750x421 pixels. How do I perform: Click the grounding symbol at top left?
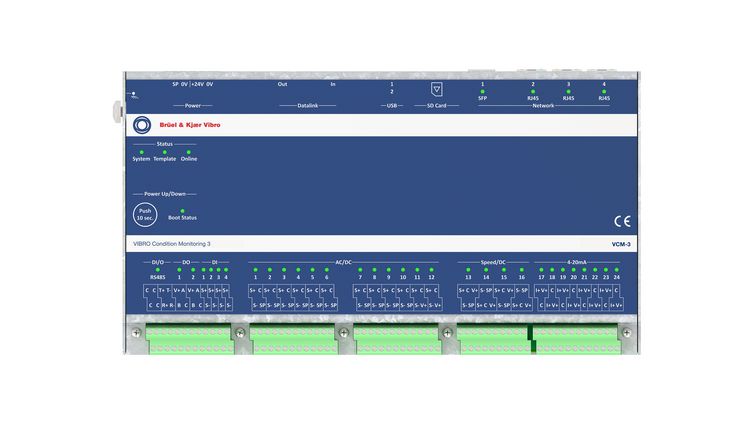134,95
